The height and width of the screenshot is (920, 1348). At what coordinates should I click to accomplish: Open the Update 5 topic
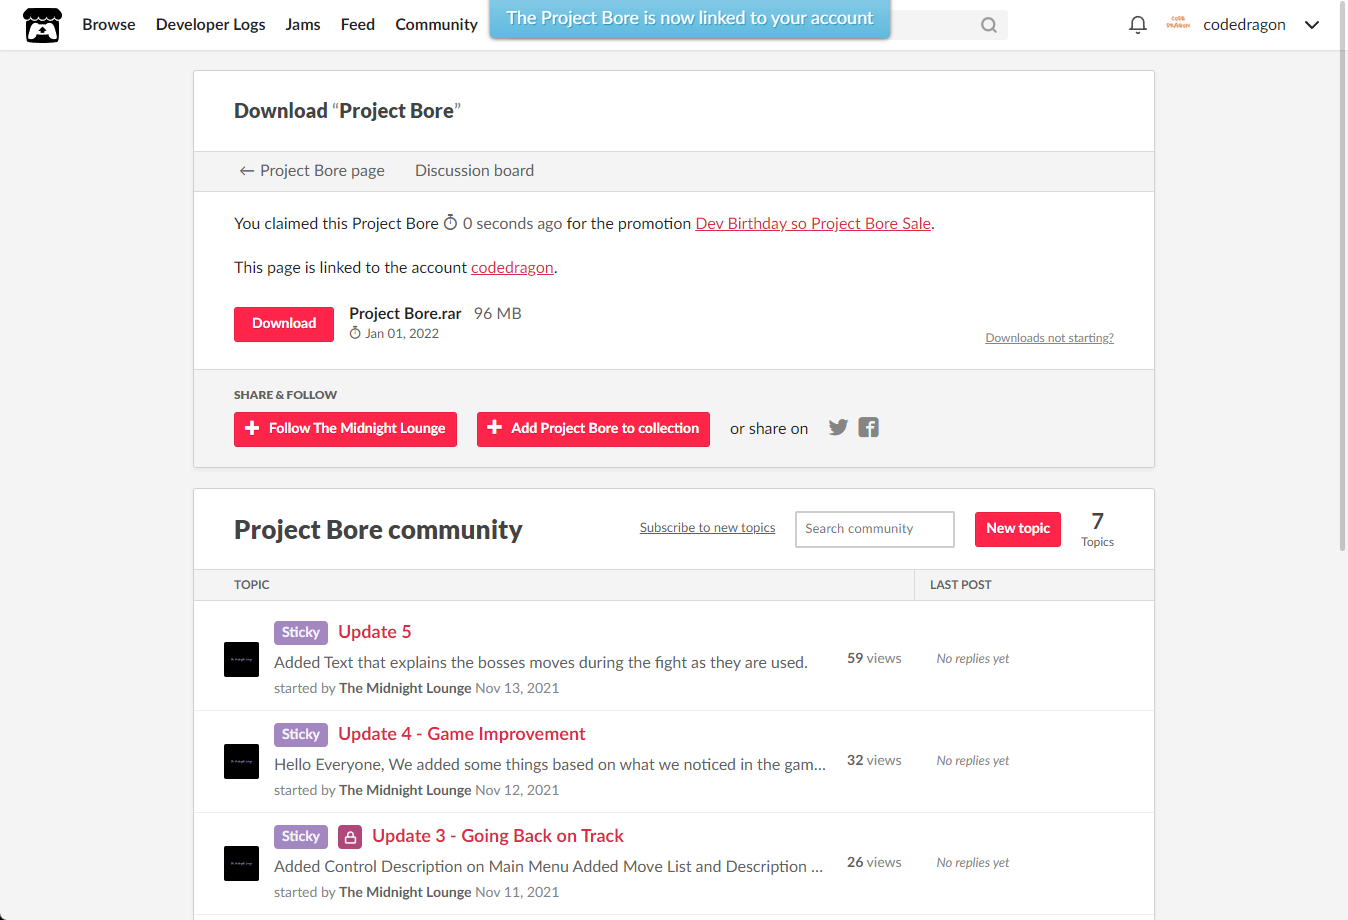375,632
